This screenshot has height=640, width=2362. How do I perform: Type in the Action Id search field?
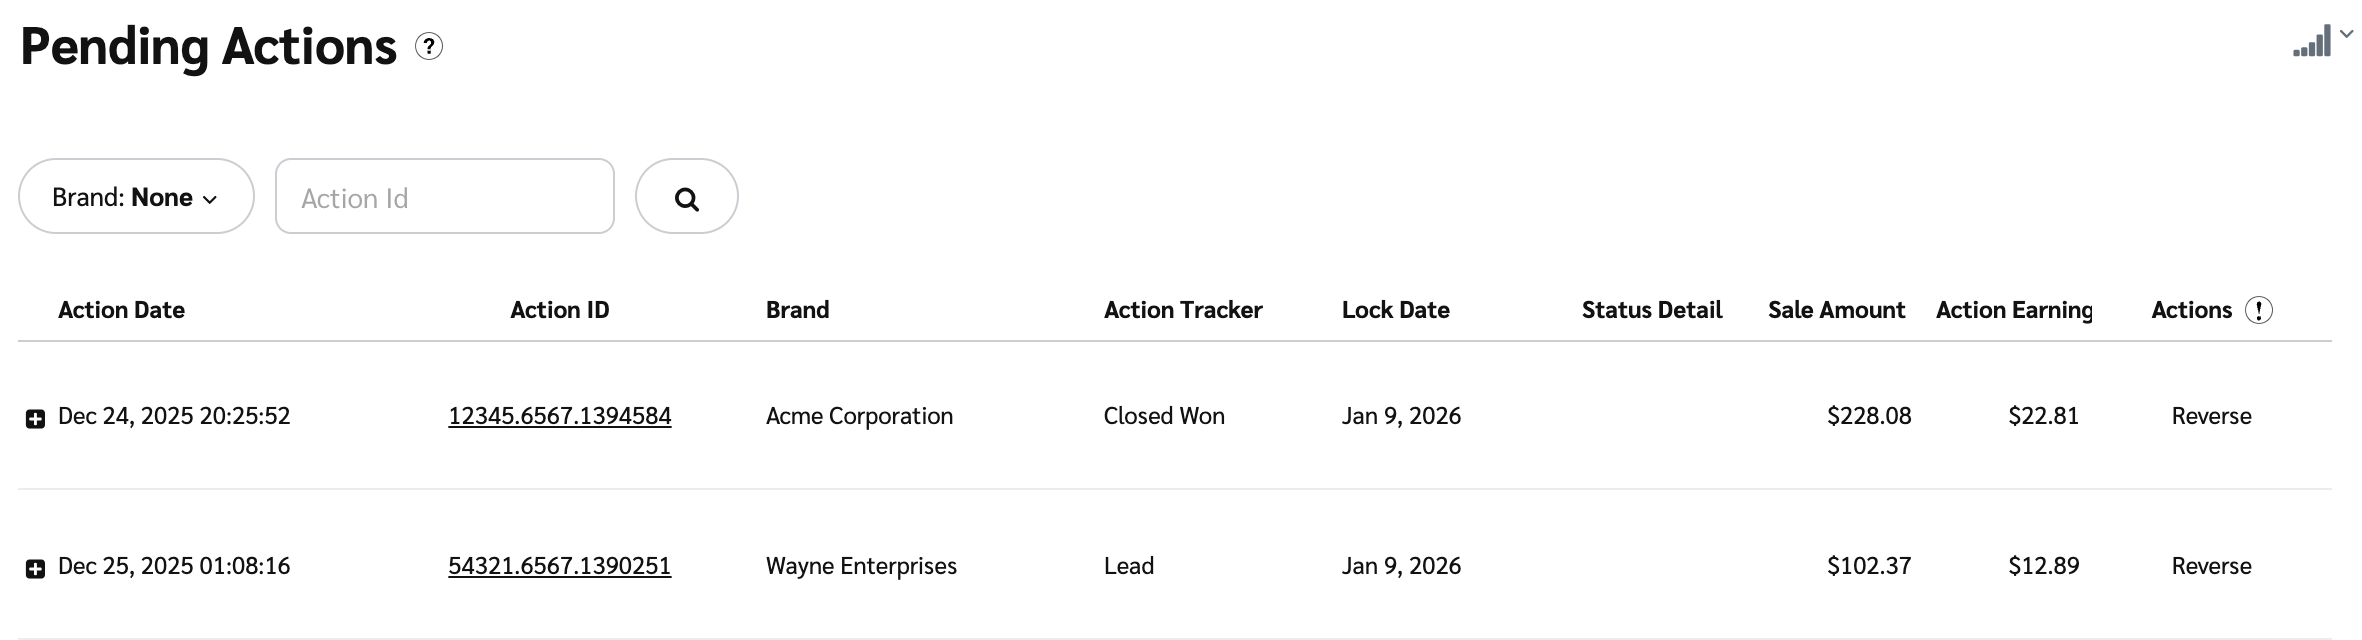click(445, 197)
